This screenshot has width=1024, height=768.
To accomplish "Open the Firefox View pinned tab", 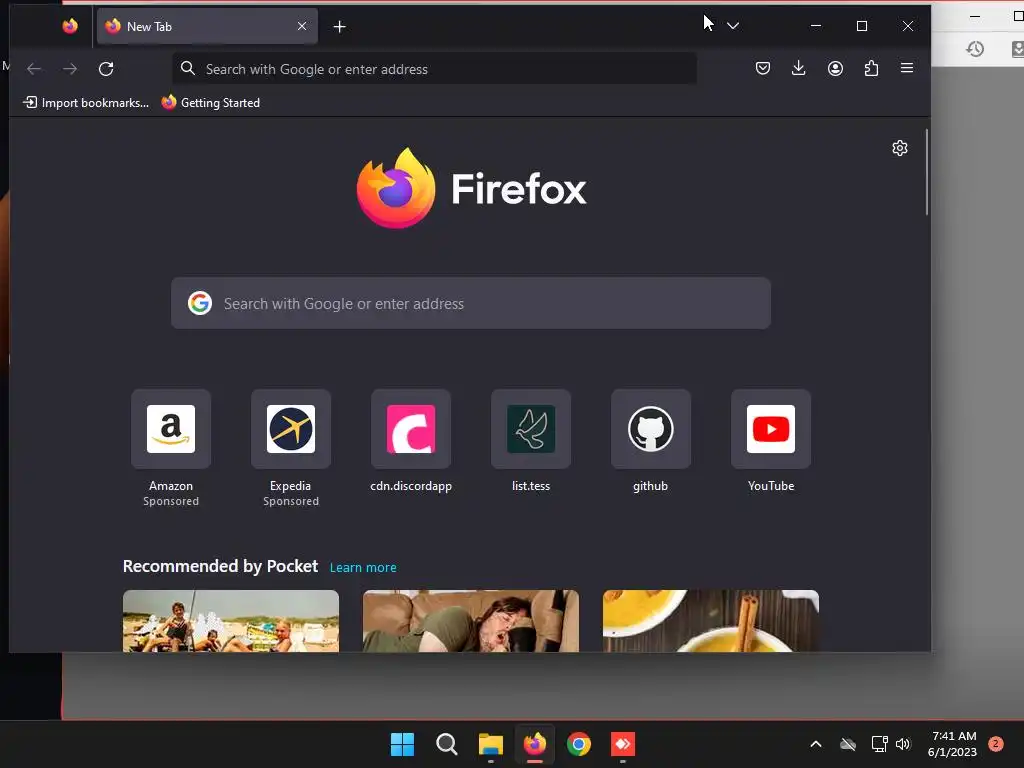I will point(70,26).
